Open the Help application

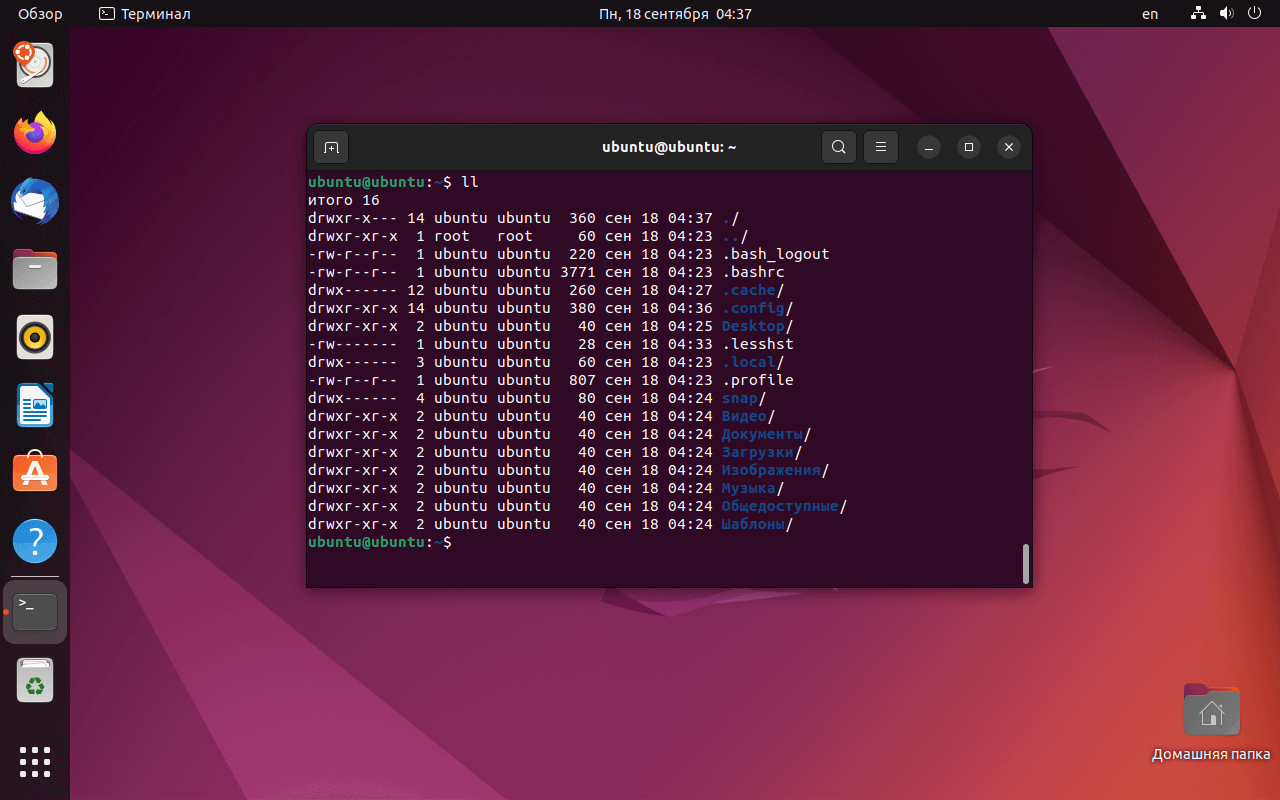[x=35, y=541]
